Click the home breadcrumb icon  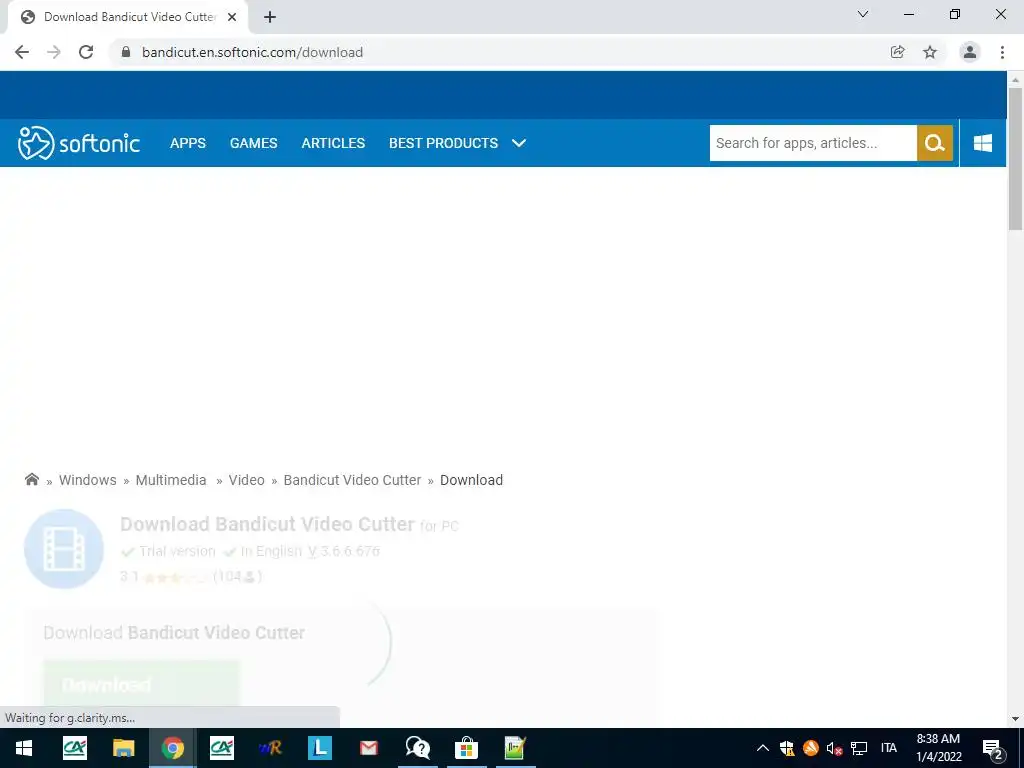point(31,479)
